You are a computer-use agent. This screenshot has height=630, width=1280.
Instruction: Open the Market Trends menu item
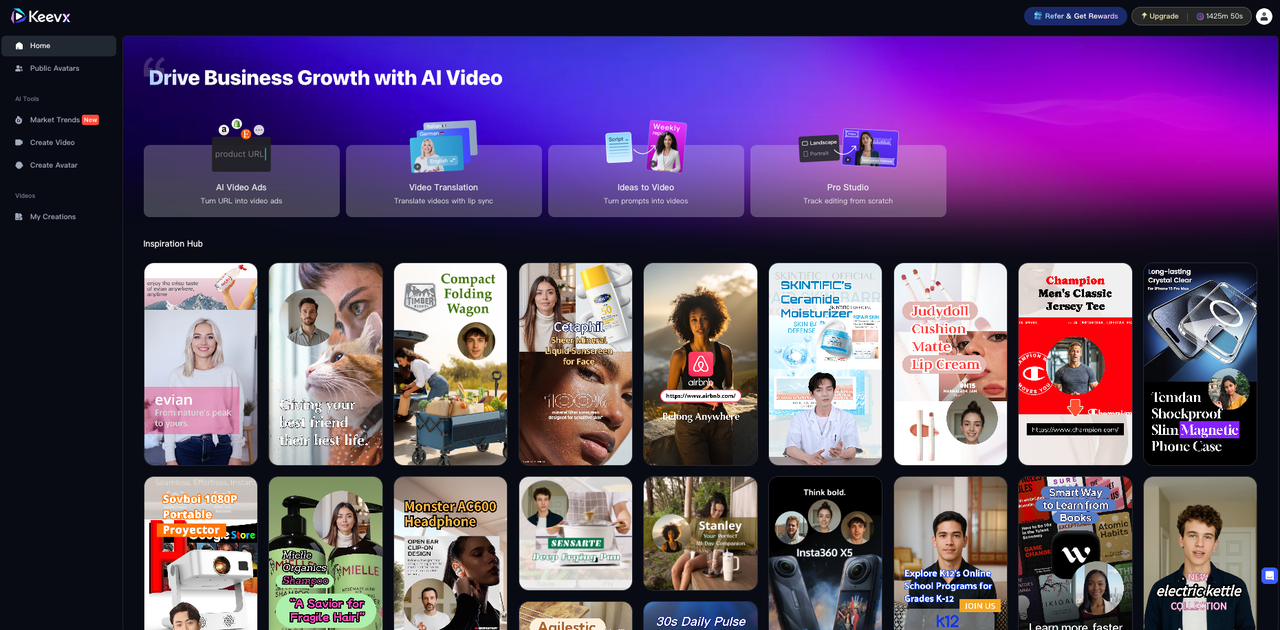pos(55,120)
